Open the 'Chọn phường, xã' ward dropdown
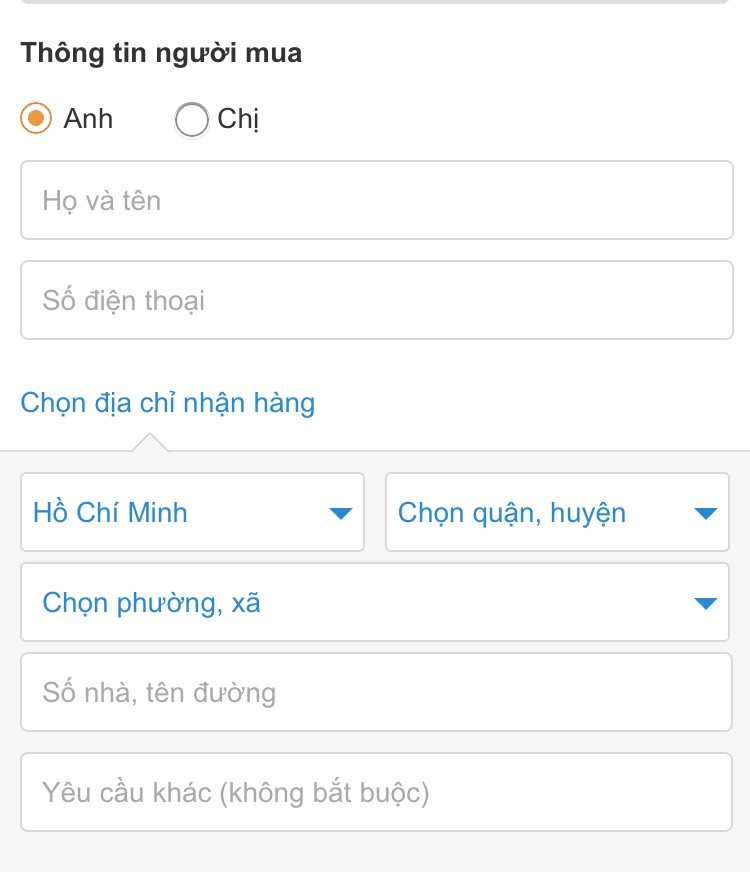 [375, 602]
